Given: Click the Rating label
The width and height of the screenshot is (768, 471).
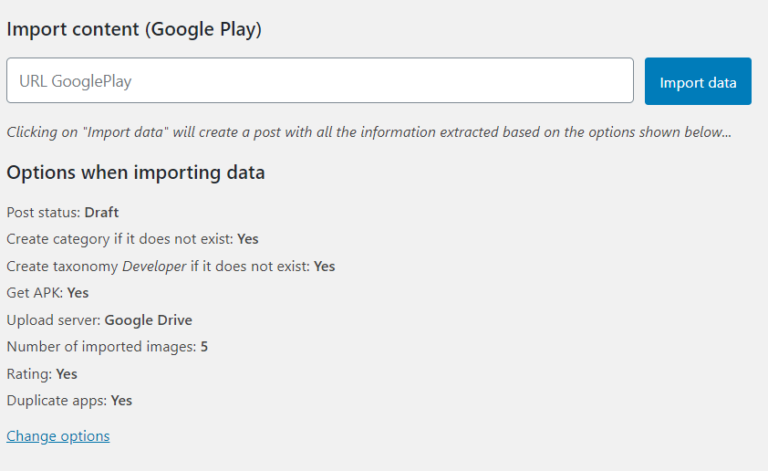Looking at the screenshot, I should point(29,374).
